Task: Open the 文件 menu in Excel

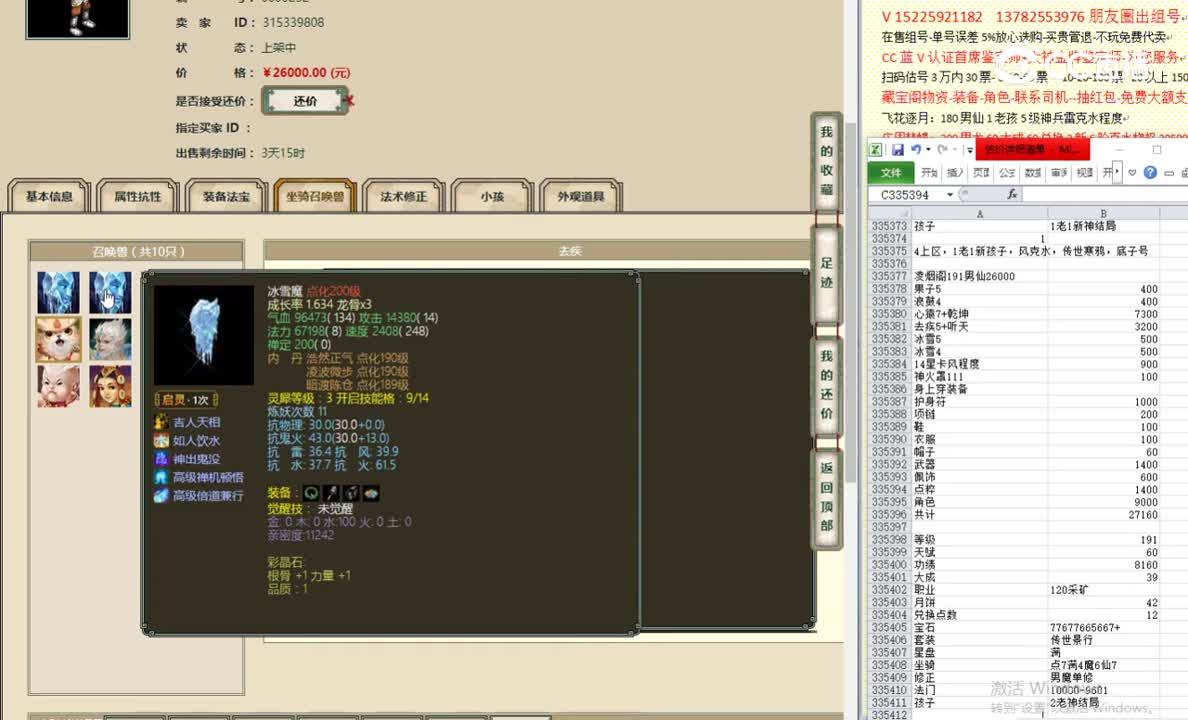Action: coord(891,172)
